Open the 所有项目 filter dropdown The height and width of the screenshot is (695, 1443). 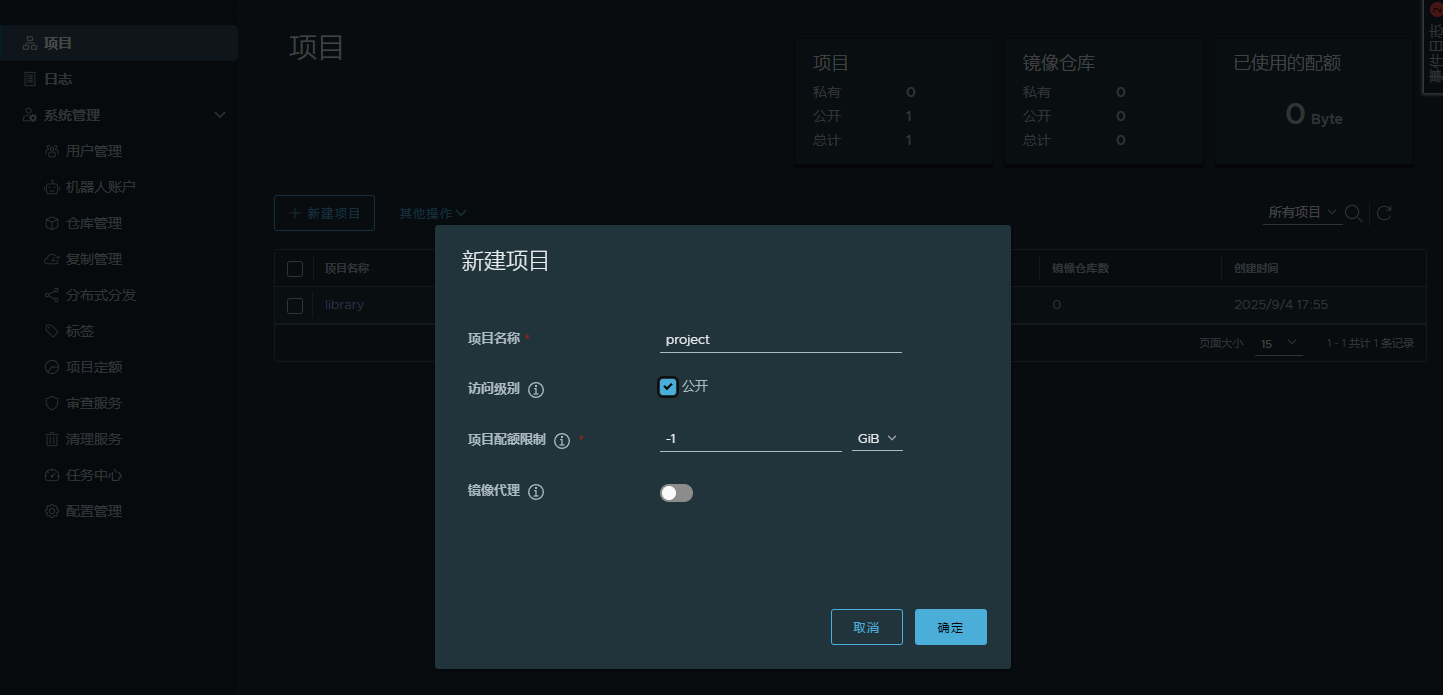pos(1302,213)
